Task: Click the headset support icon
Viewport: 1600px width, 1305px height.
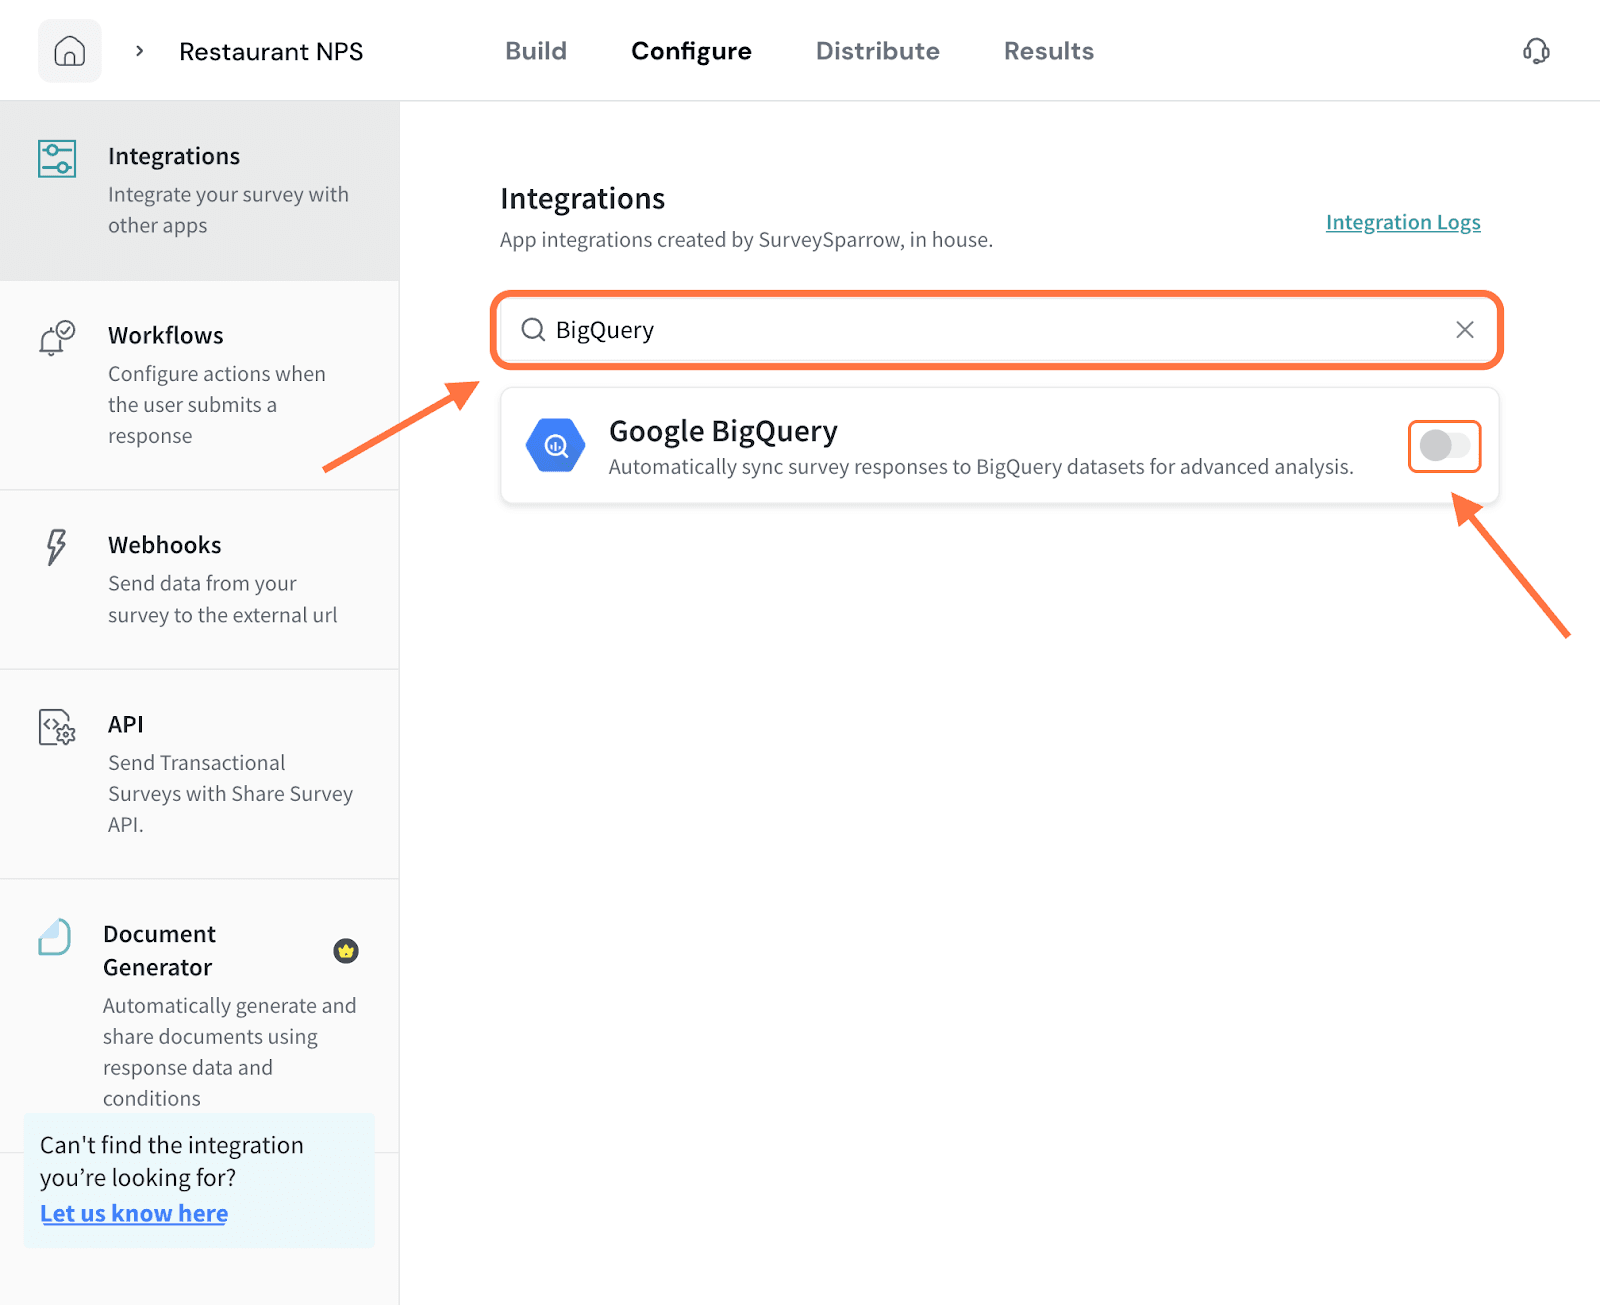Action: point(1536,51)
